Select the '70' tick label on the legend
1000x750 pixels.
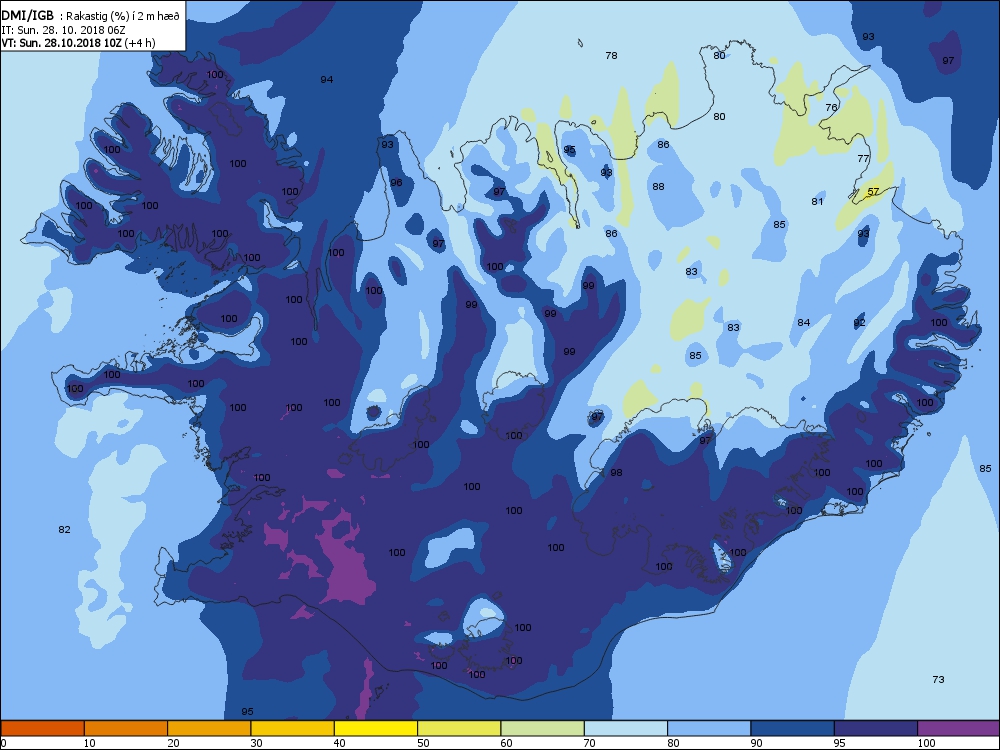click(x=589, y=743)
